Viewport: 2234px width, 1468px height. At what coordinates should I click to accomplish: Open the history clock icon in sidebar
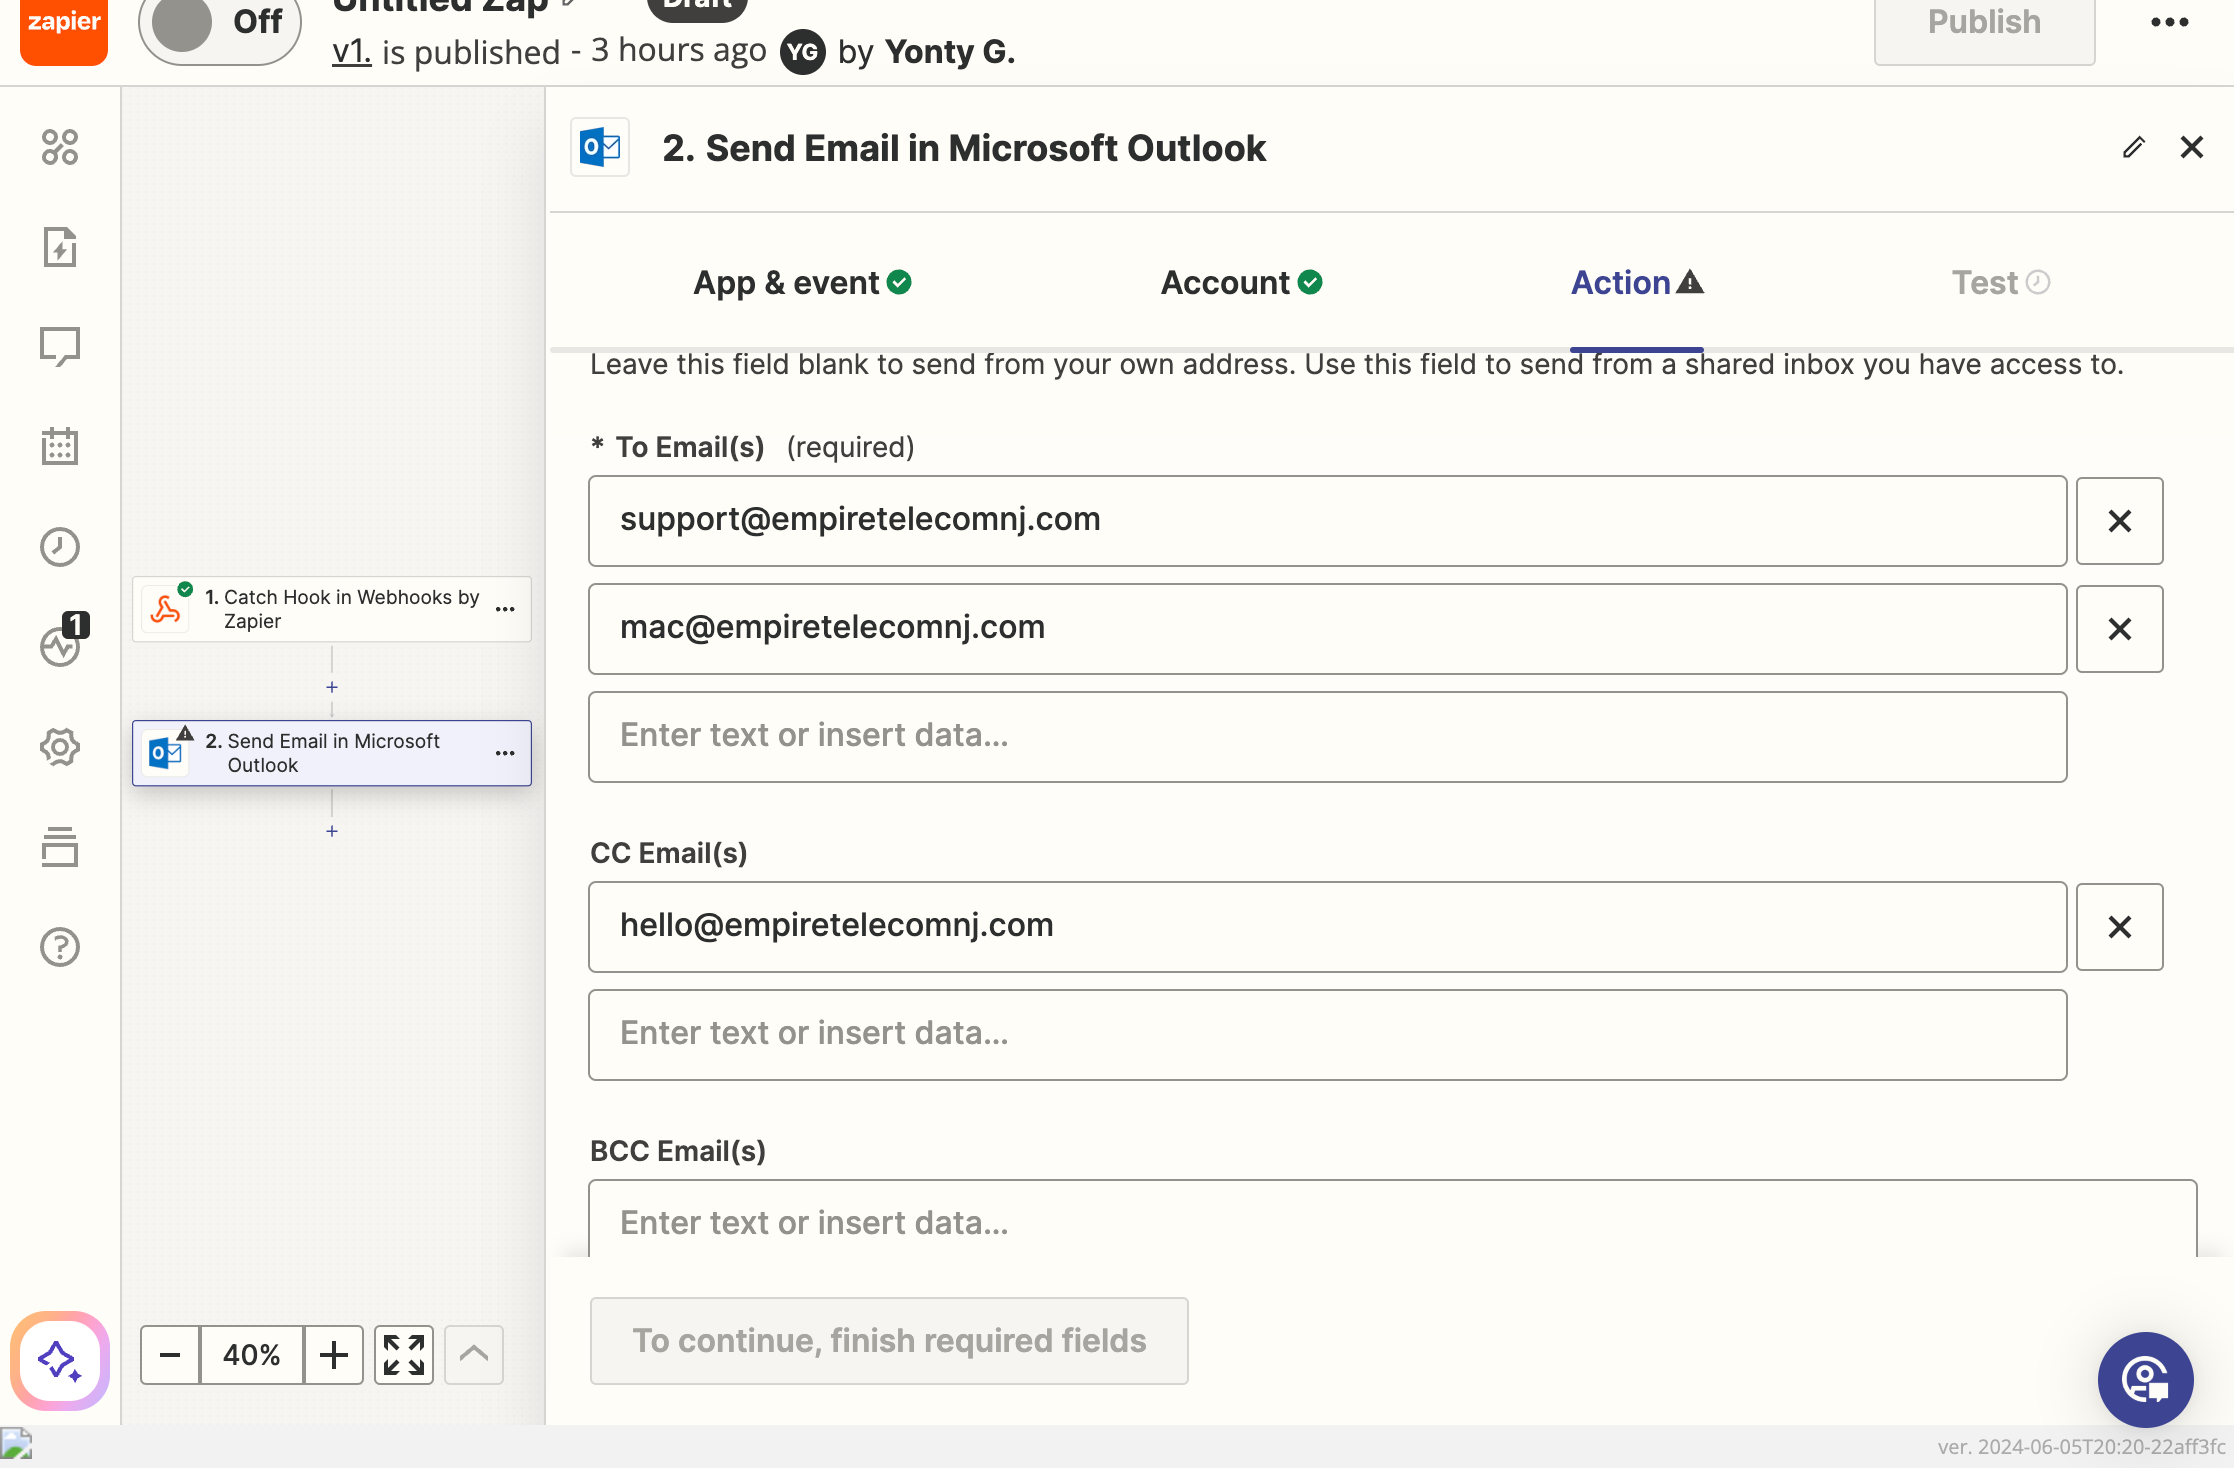coord(60,547)
